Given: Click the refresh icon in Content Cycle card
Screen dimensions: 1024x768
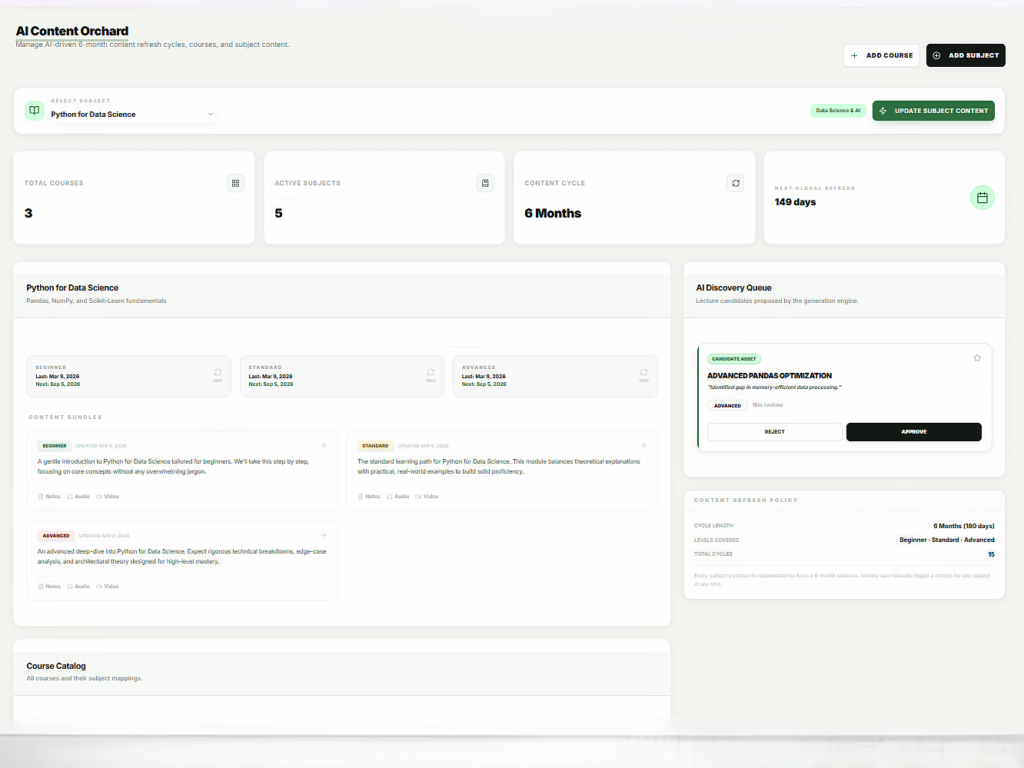Looking at the screenshot, I should click(736, 183).
